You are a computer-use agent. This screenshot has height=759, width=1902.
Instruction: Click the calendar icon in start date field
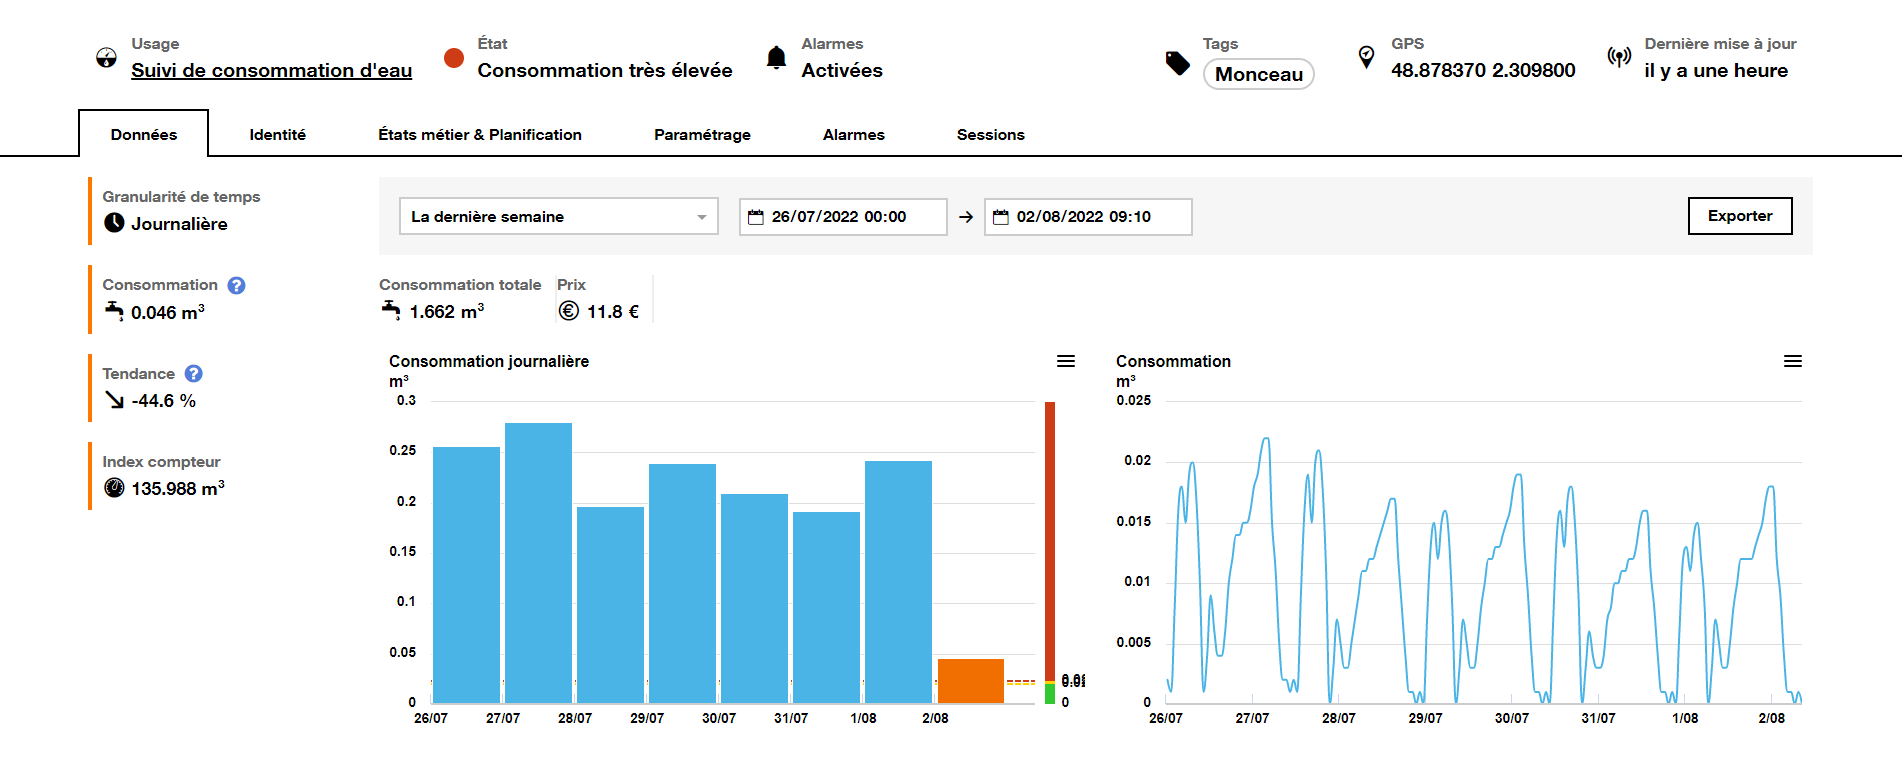[x=756, y=217]
